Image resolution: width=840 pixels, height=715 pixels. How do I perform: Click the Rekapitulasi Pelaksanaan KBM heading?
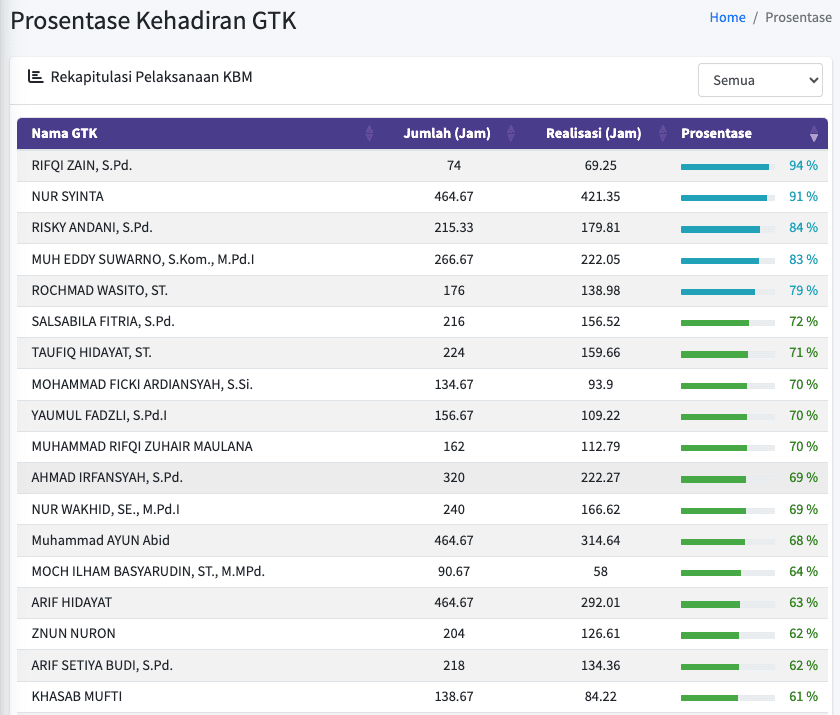click(x=151, y=77)
